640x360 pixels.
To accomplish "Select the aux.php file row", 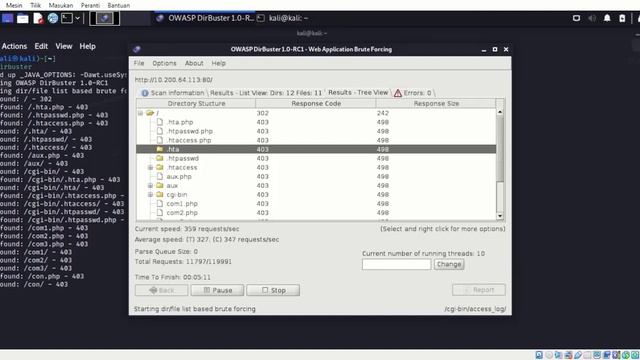I will point(316,176).
